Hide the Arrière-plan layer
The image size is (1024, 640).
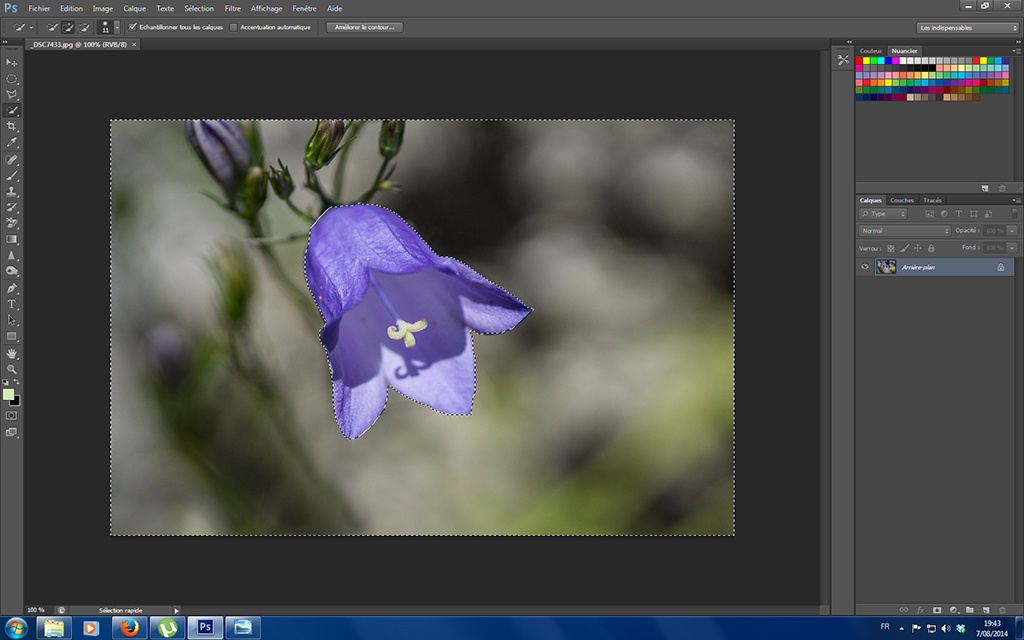(x=865, y=266)
